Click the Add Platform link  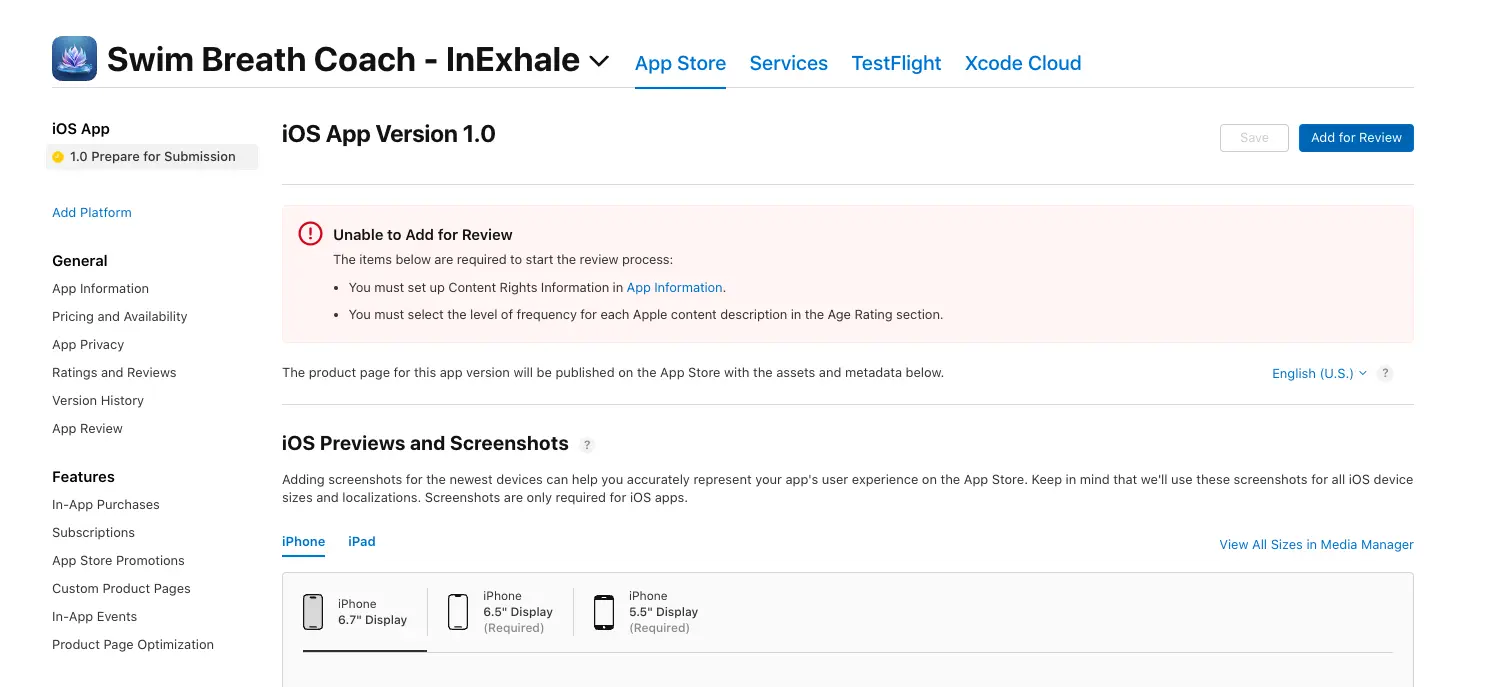pos(92,212)
